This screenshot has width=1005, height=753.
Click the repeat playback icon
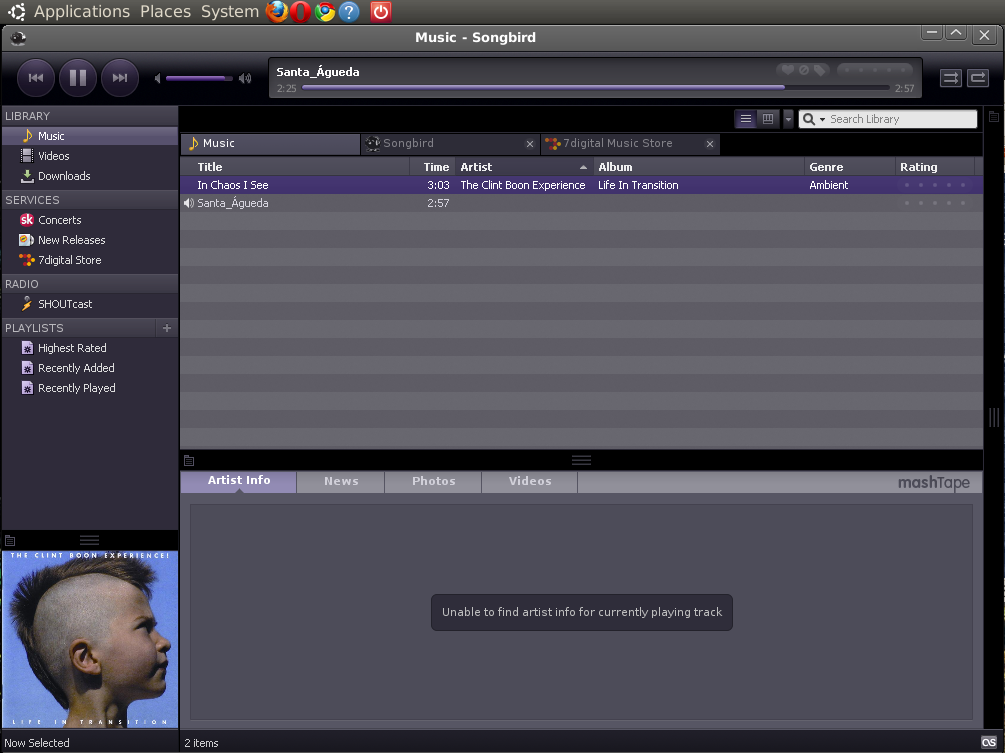tap(977, 77)
